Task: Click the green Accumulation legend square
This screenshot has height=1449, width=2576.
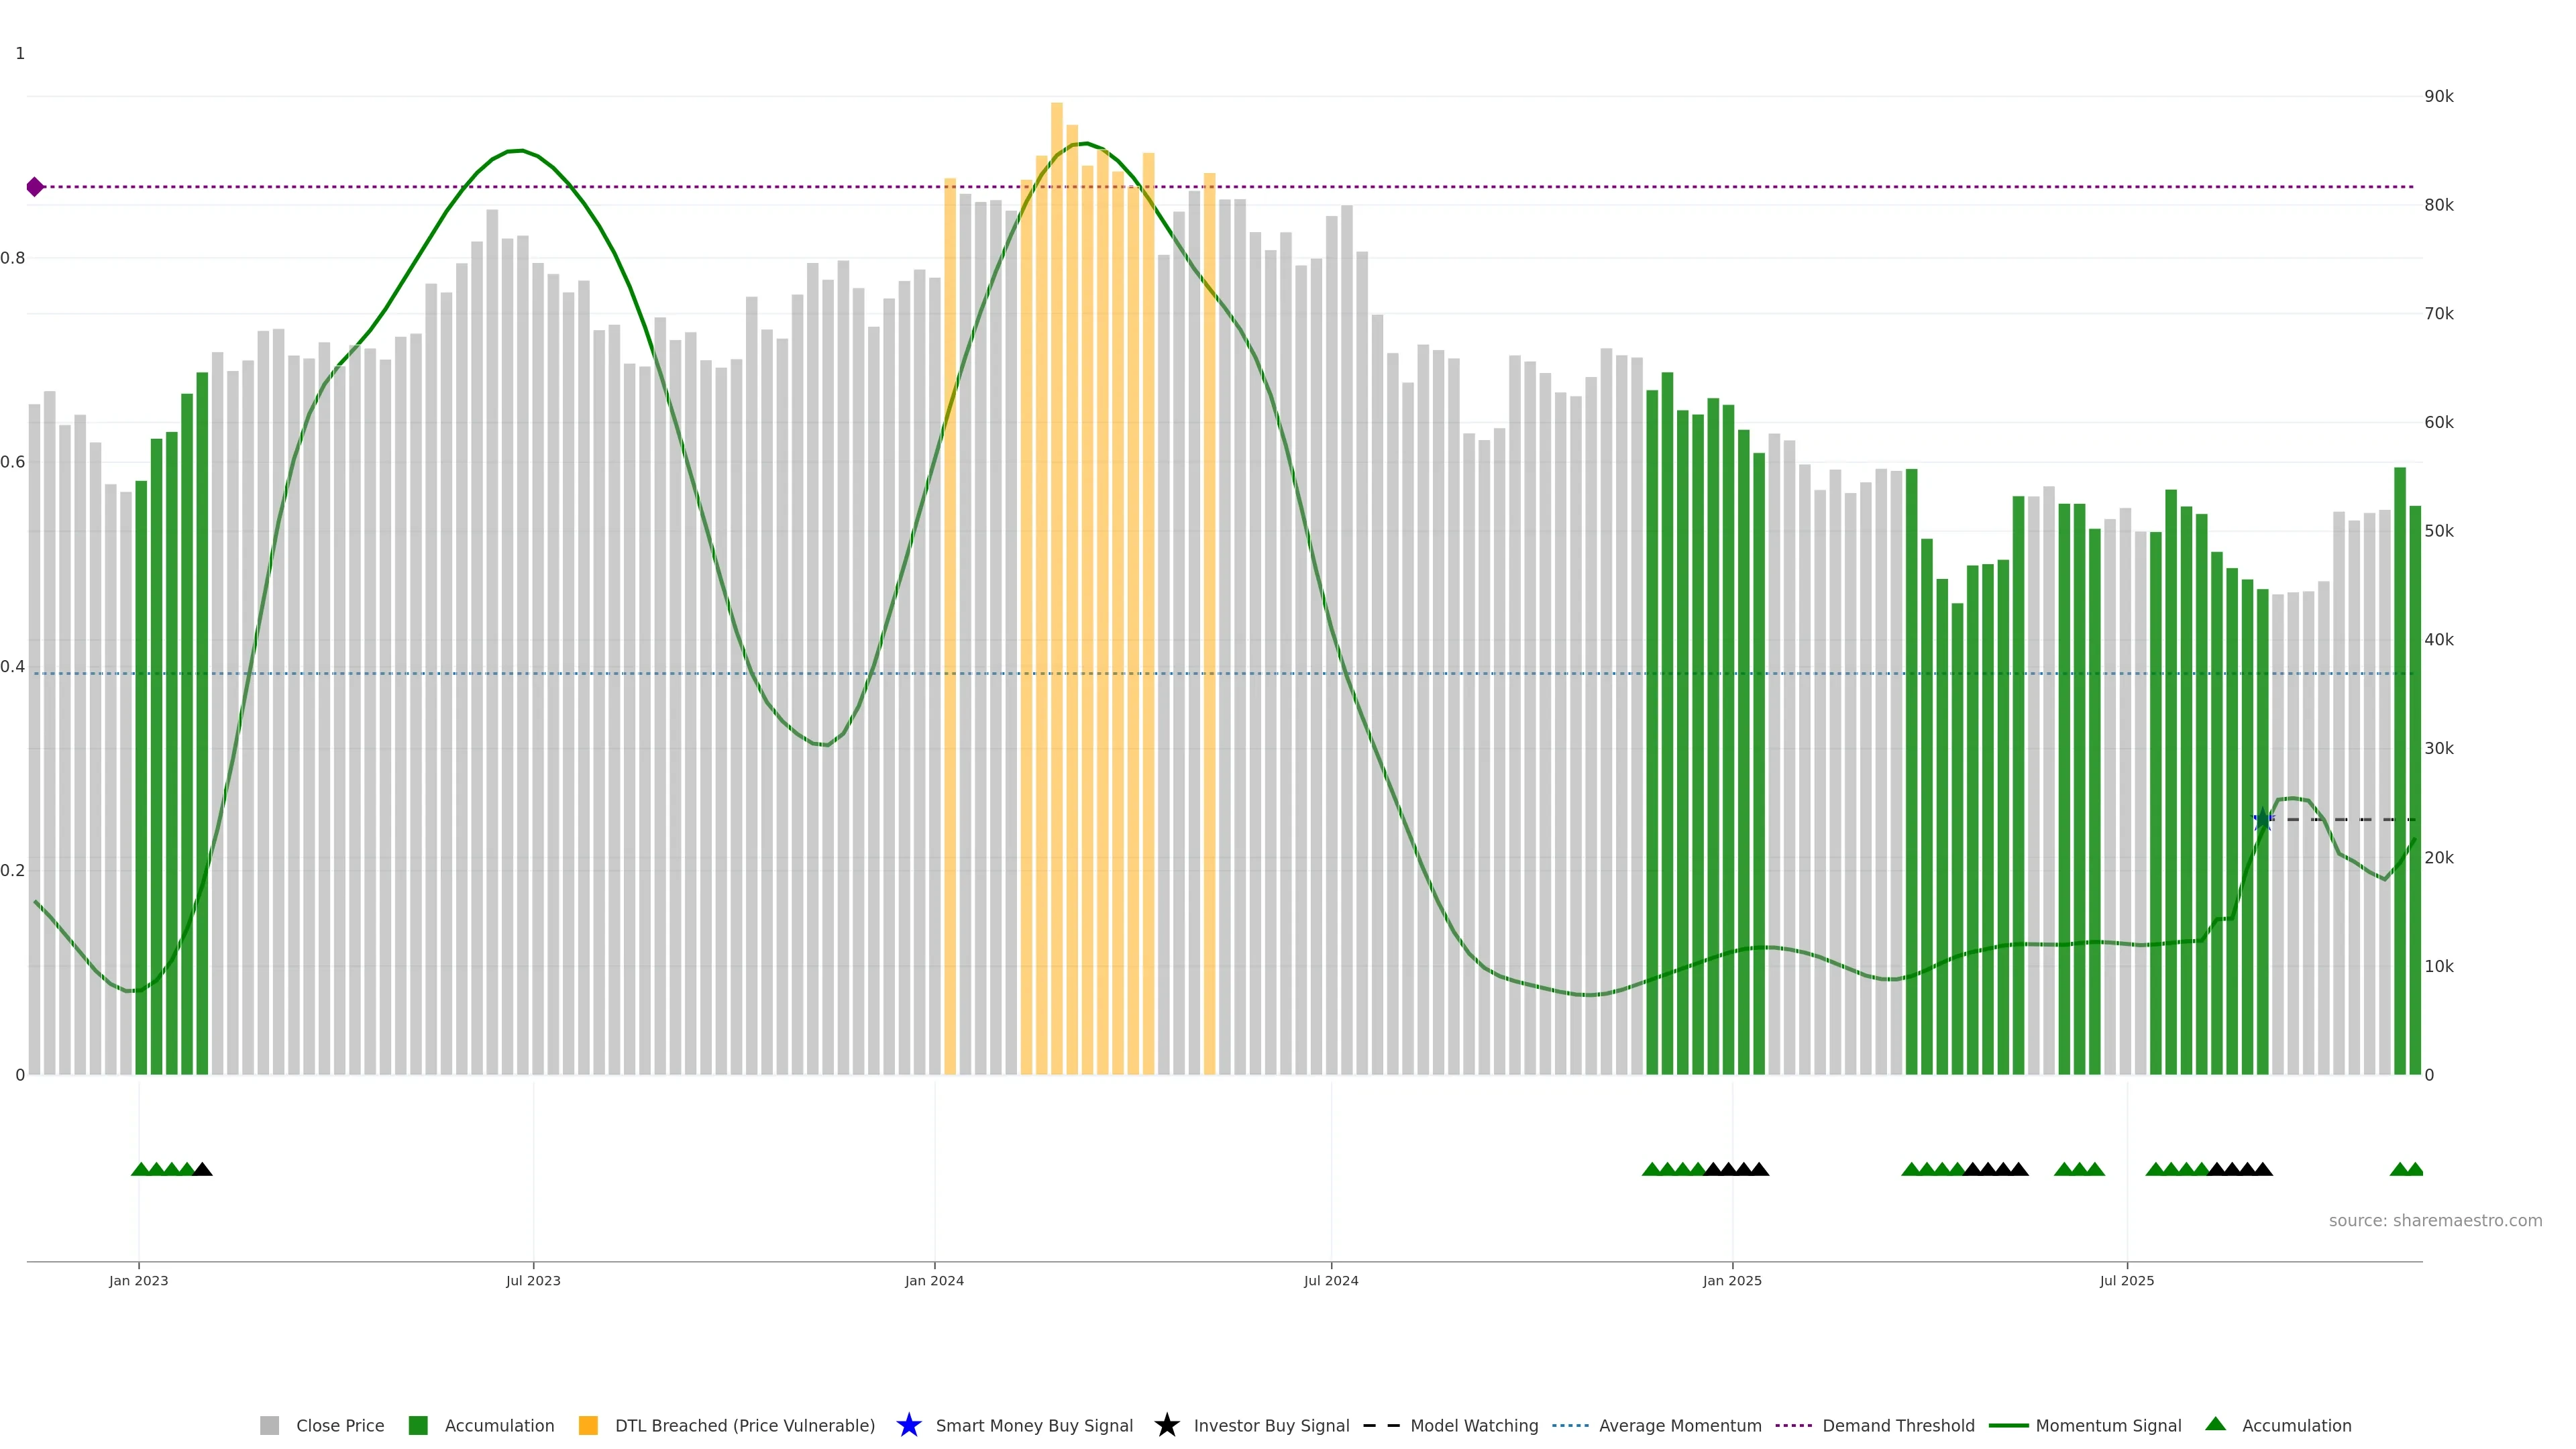Action: coord(418,1425)
